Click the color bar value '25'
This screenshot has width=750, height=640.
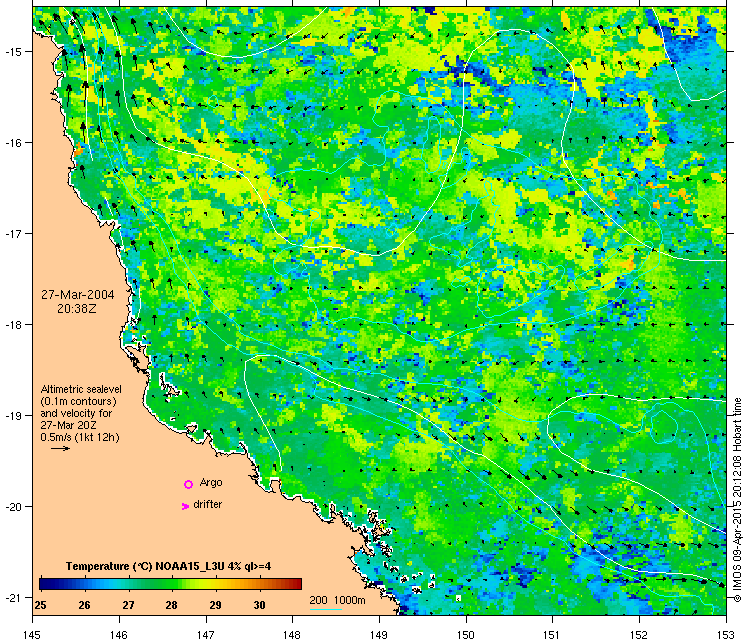[x=41, y=605]
